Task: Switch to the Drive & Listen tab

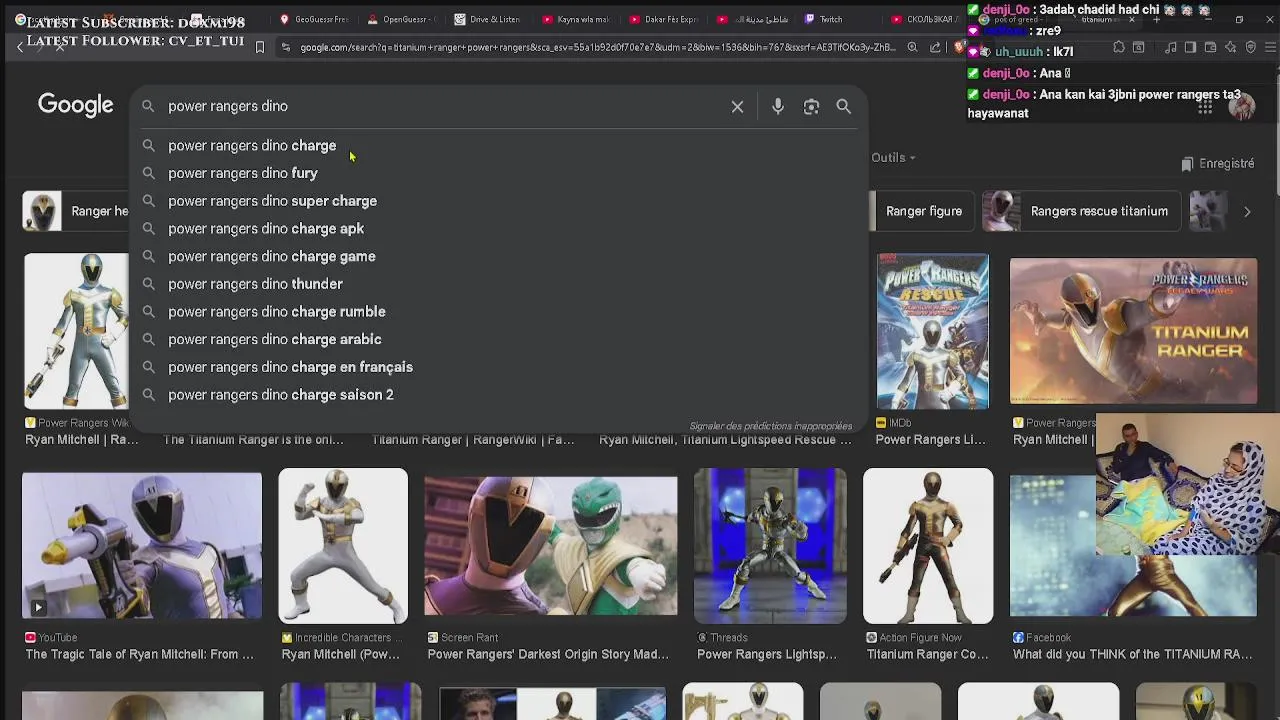Action: (x=487, y=19)
